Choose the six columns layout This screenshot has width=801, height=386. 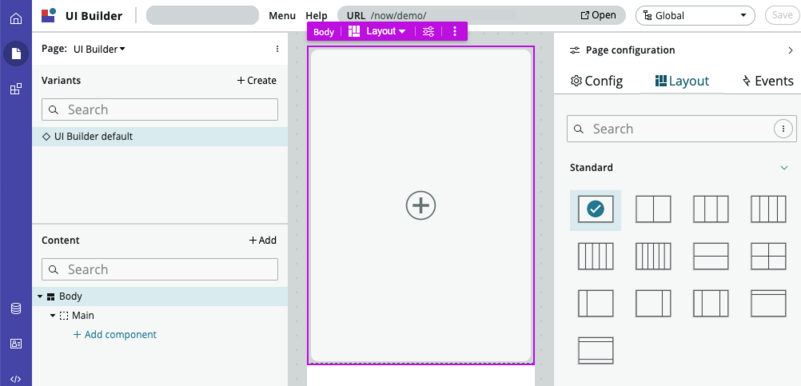(653, 256)
